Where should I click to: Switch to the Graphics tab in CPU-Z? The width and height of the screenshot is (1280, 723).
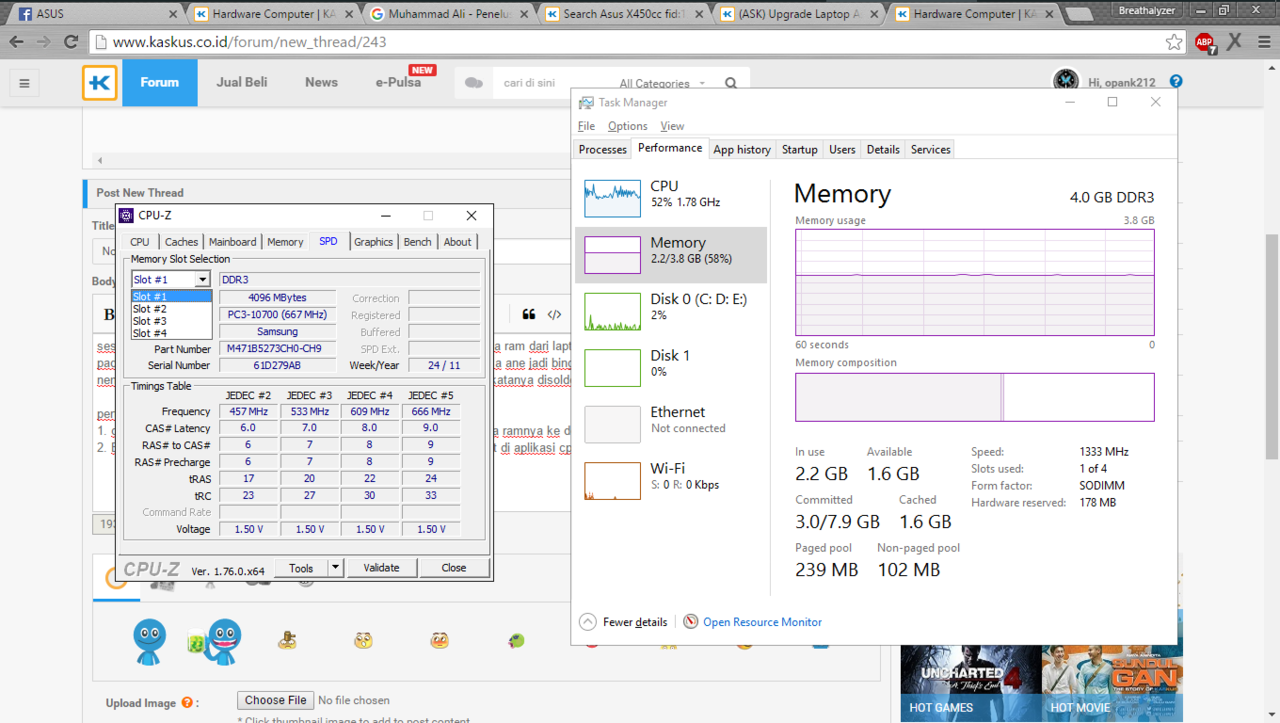click(x=373, y=242)
